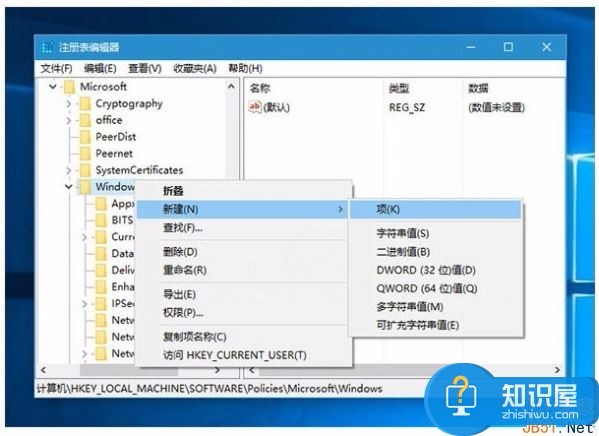Open the 收藏夹(A) menu

coord(195,69)
